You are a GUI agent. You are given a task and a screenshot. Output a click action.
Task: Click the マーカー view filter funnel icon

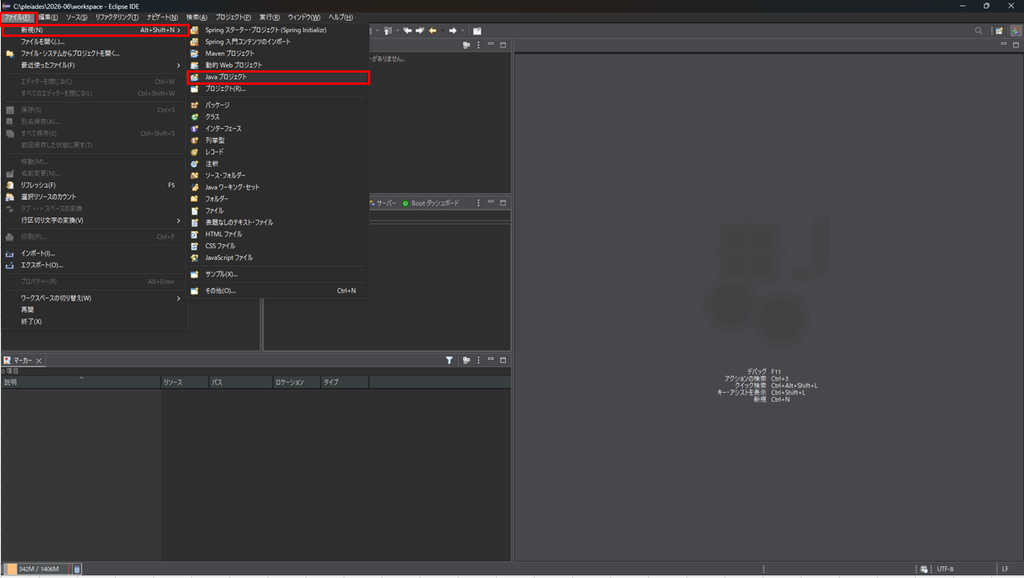tap(449, 361)
